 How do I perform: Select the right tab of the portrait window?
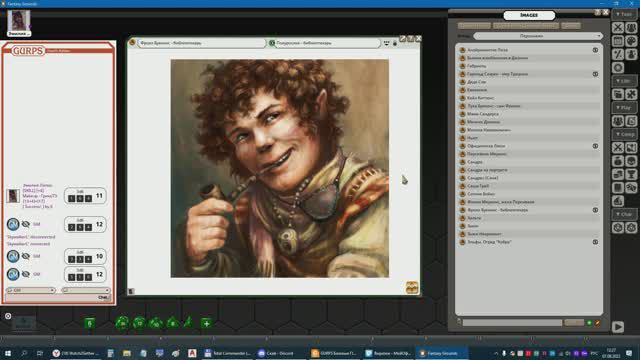coord(324,43)
